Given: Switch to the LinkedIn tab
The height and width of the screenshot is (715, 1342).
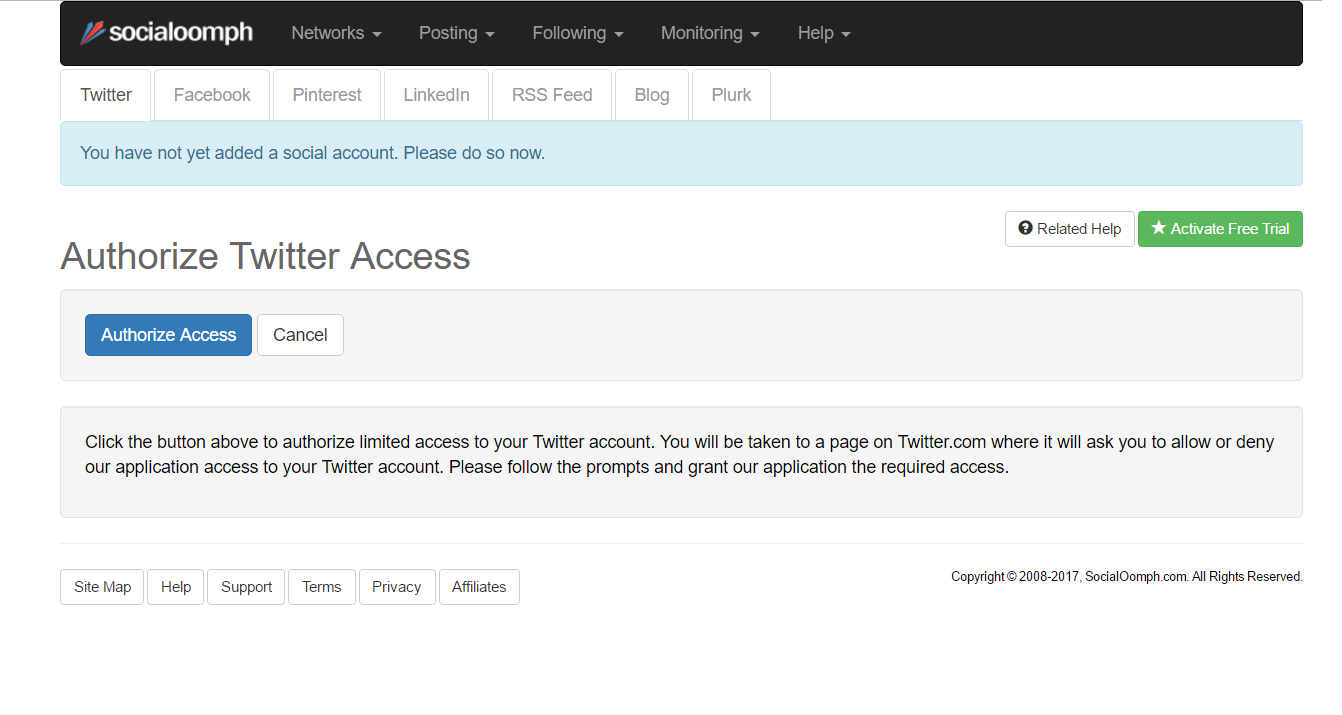Looking at the screenshot, I should [x=436, y=95].
